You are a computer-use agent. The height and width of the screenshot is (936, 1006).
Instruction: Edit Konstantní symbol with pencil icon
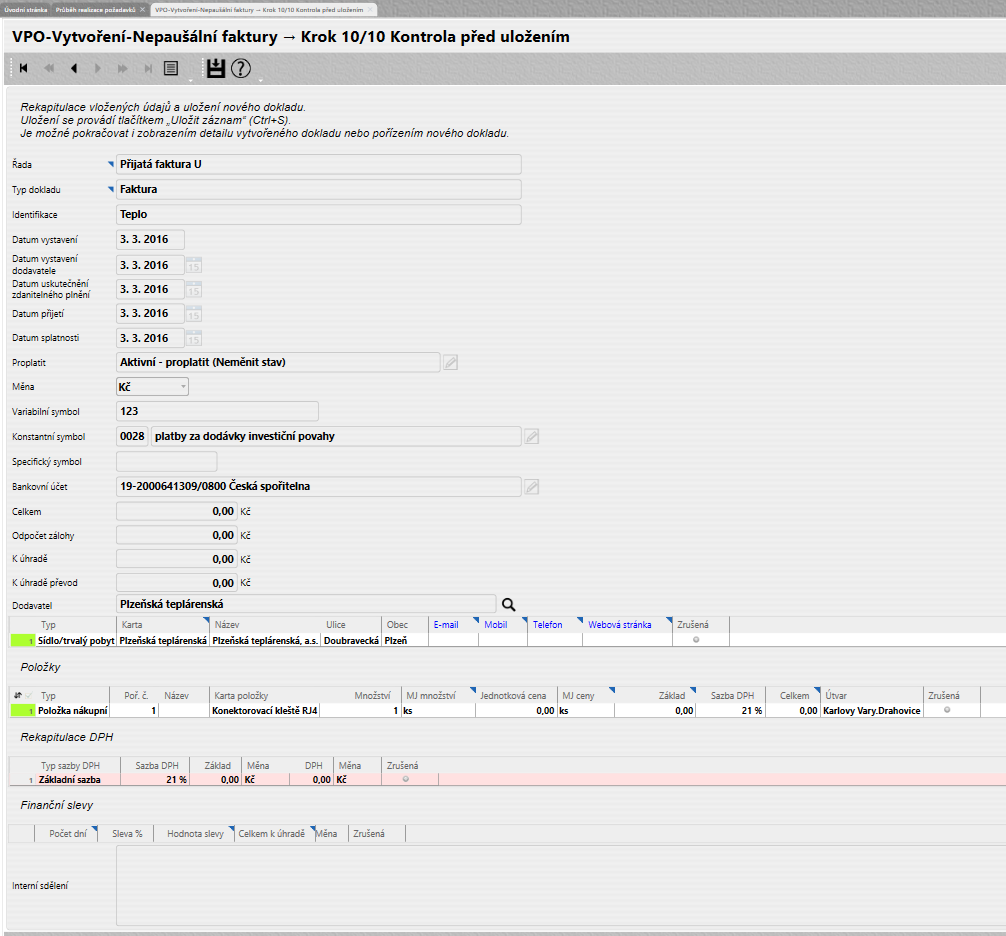click(x=532, y=437)
